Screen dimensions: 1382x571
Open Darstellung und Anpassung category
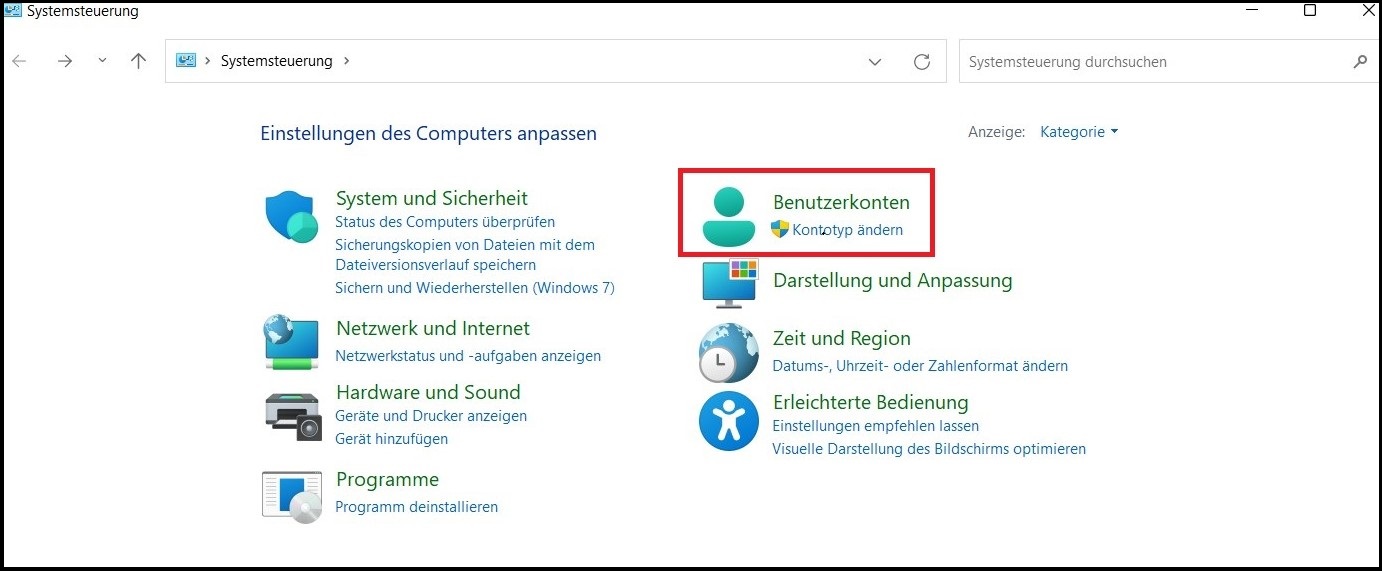tap(892, 281)
